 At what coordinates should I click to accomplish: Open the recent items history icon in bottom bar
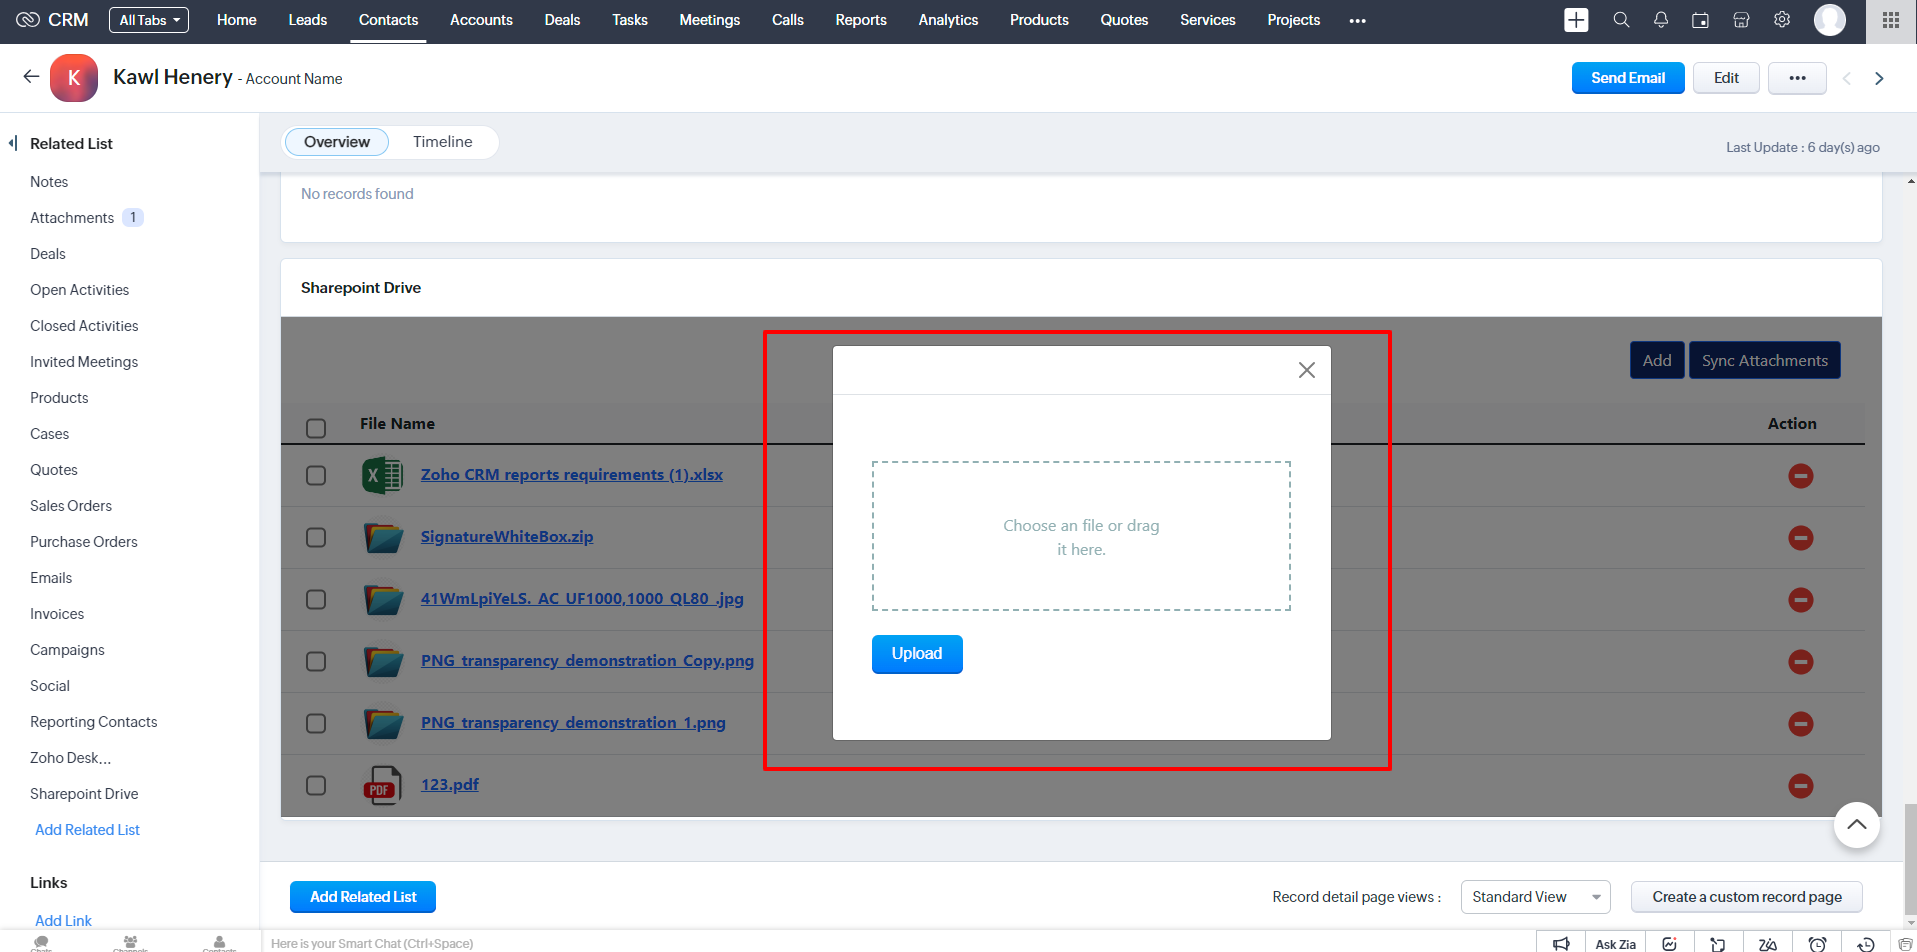[1866, 943]
